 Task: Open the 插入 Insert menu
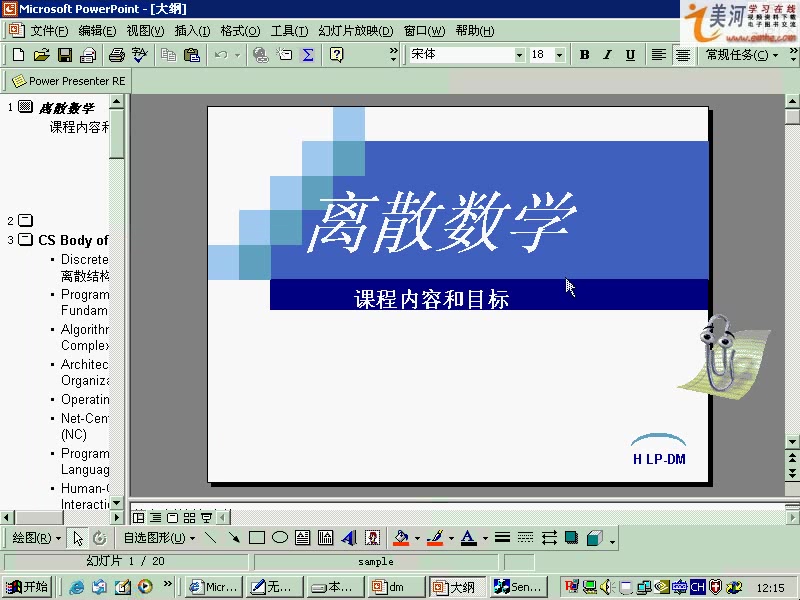coord(192,31)
